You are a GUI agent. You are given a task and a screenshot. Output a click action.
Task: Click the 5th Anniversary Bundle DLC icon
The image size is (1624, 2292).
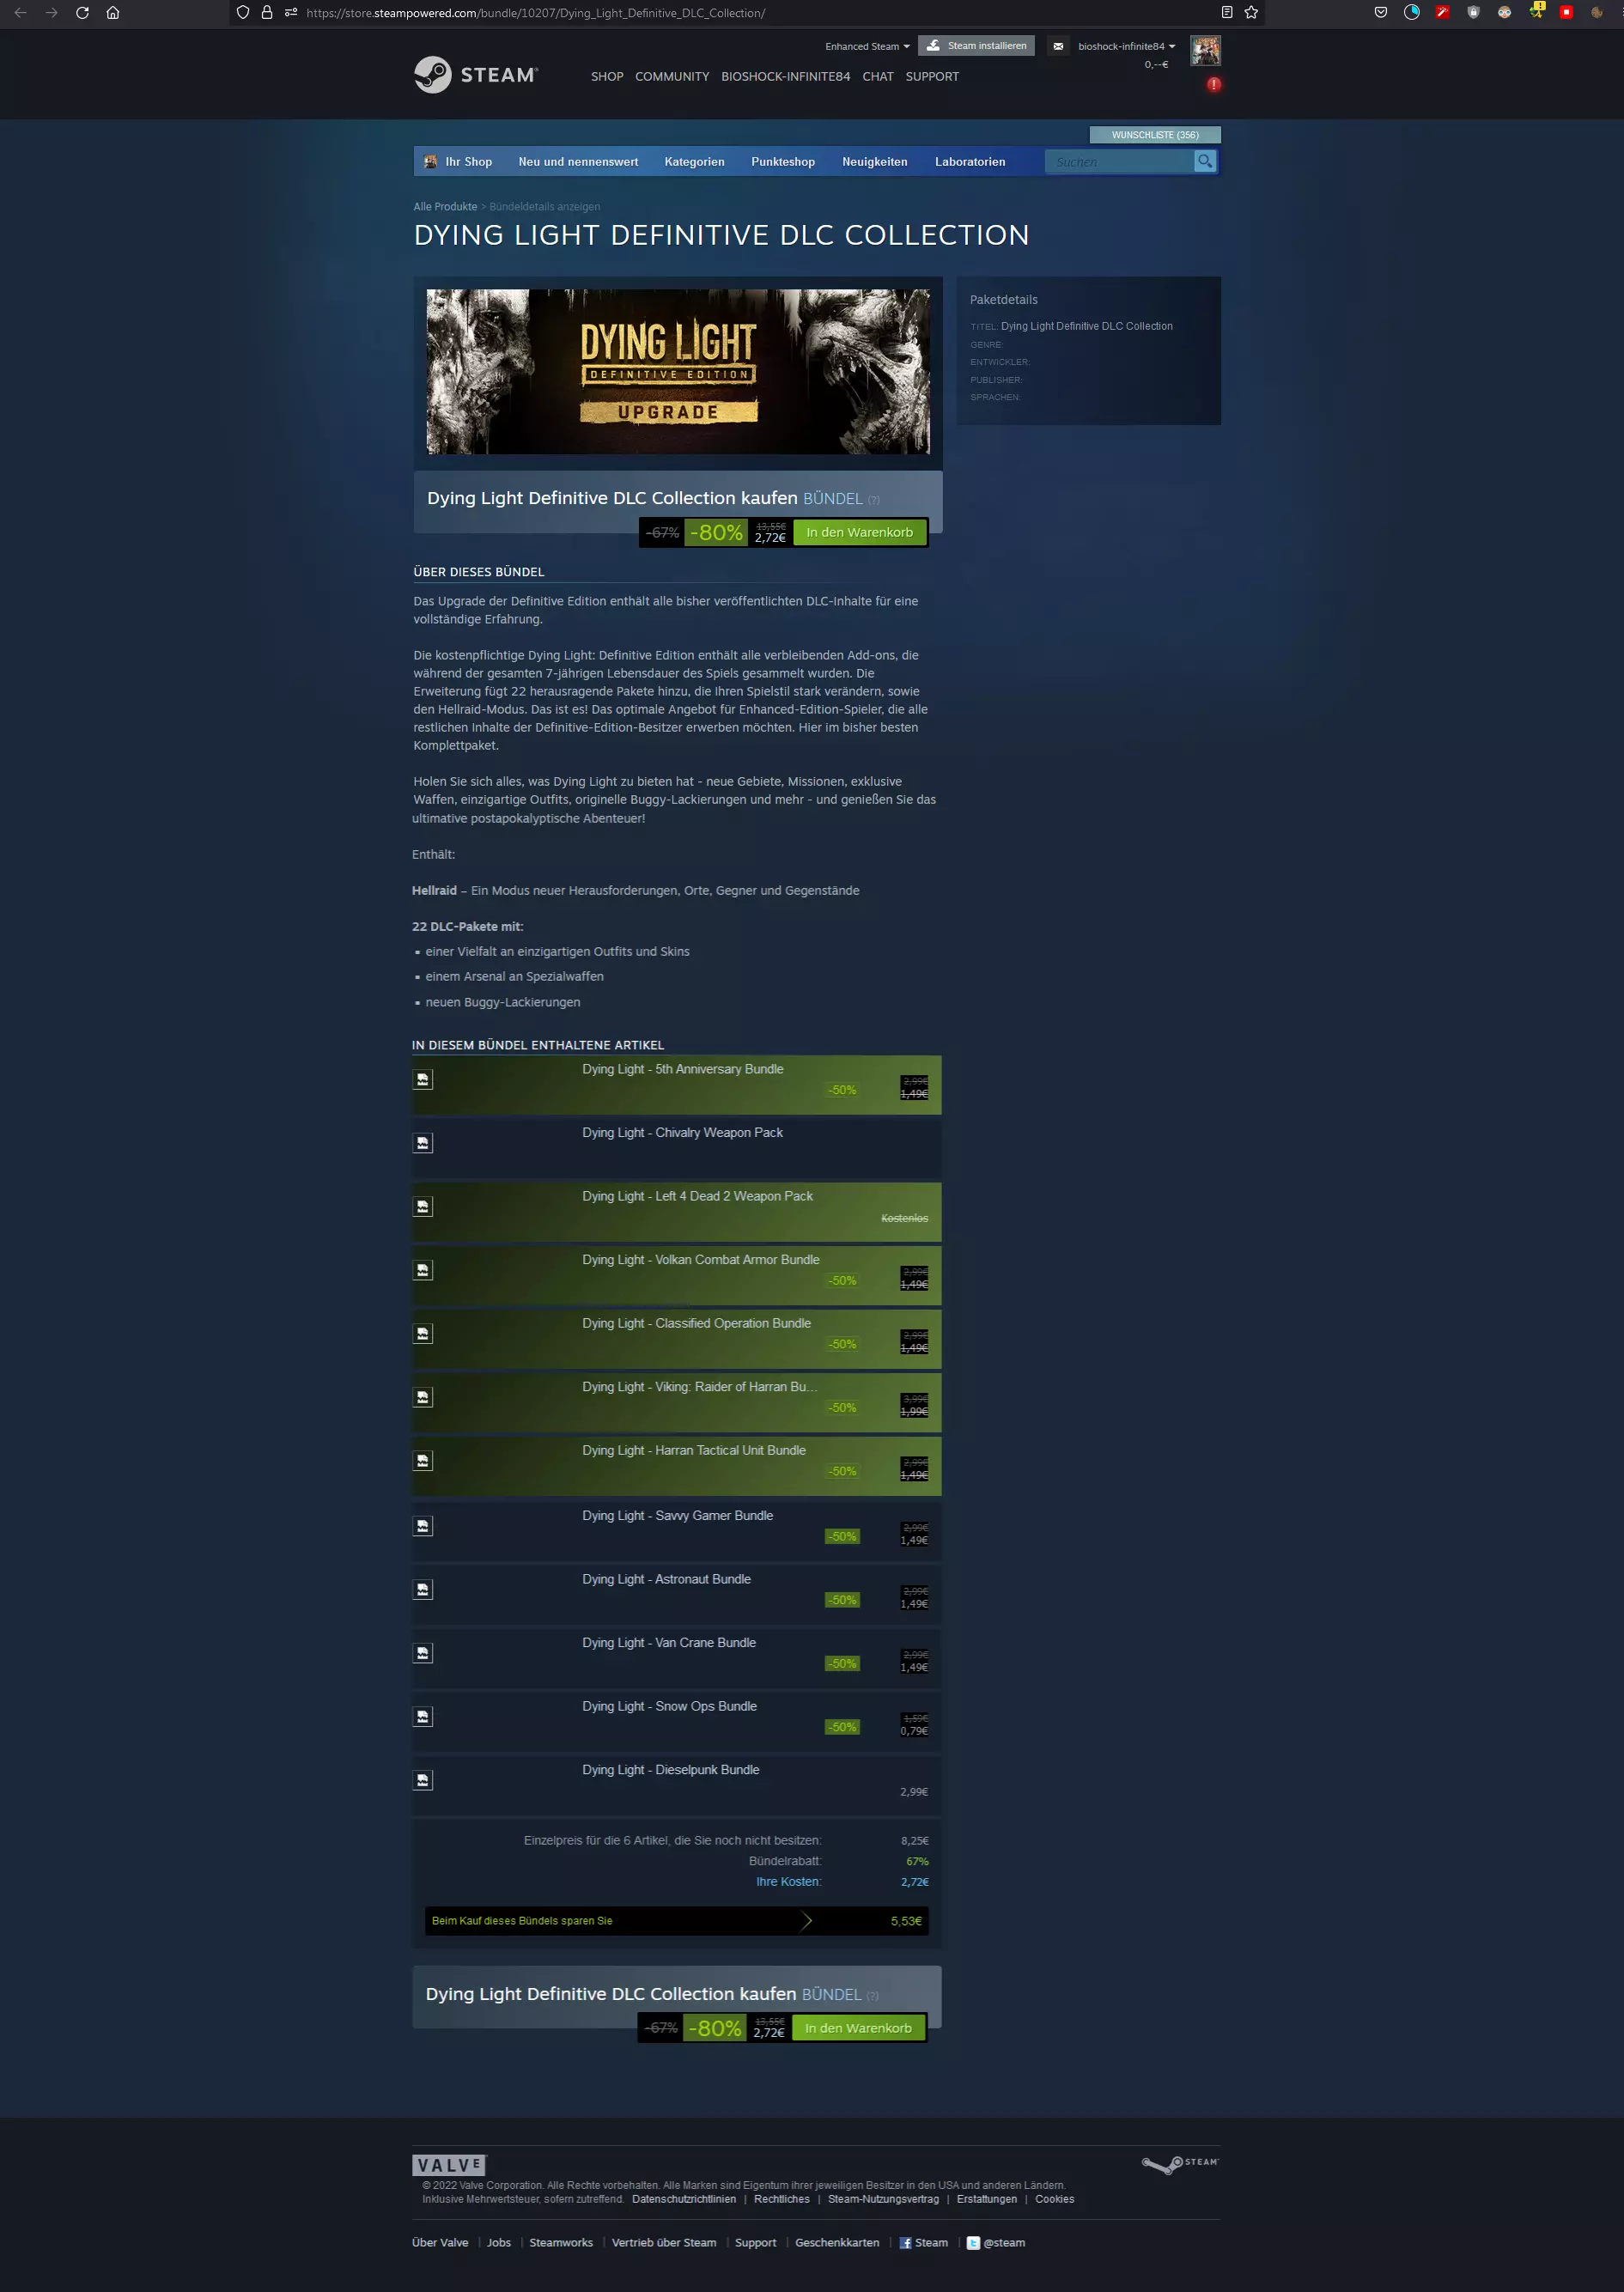(423, 1080)
